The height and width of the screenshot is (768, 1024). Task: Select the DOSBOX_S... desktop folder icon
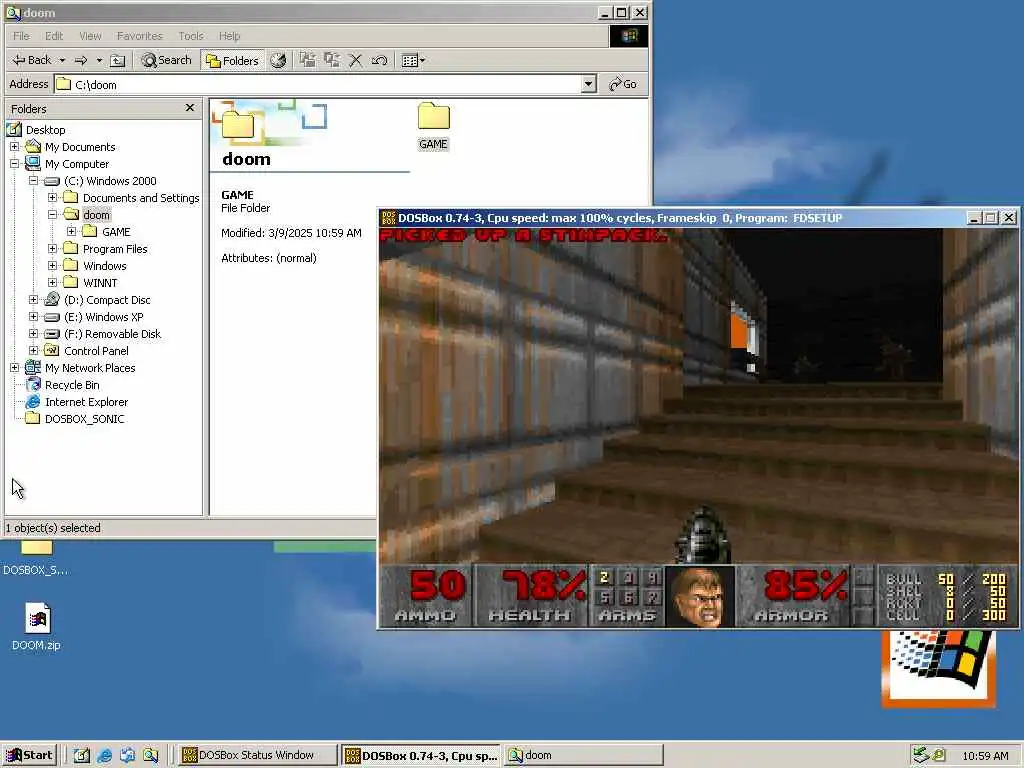(x=36, y=558)
